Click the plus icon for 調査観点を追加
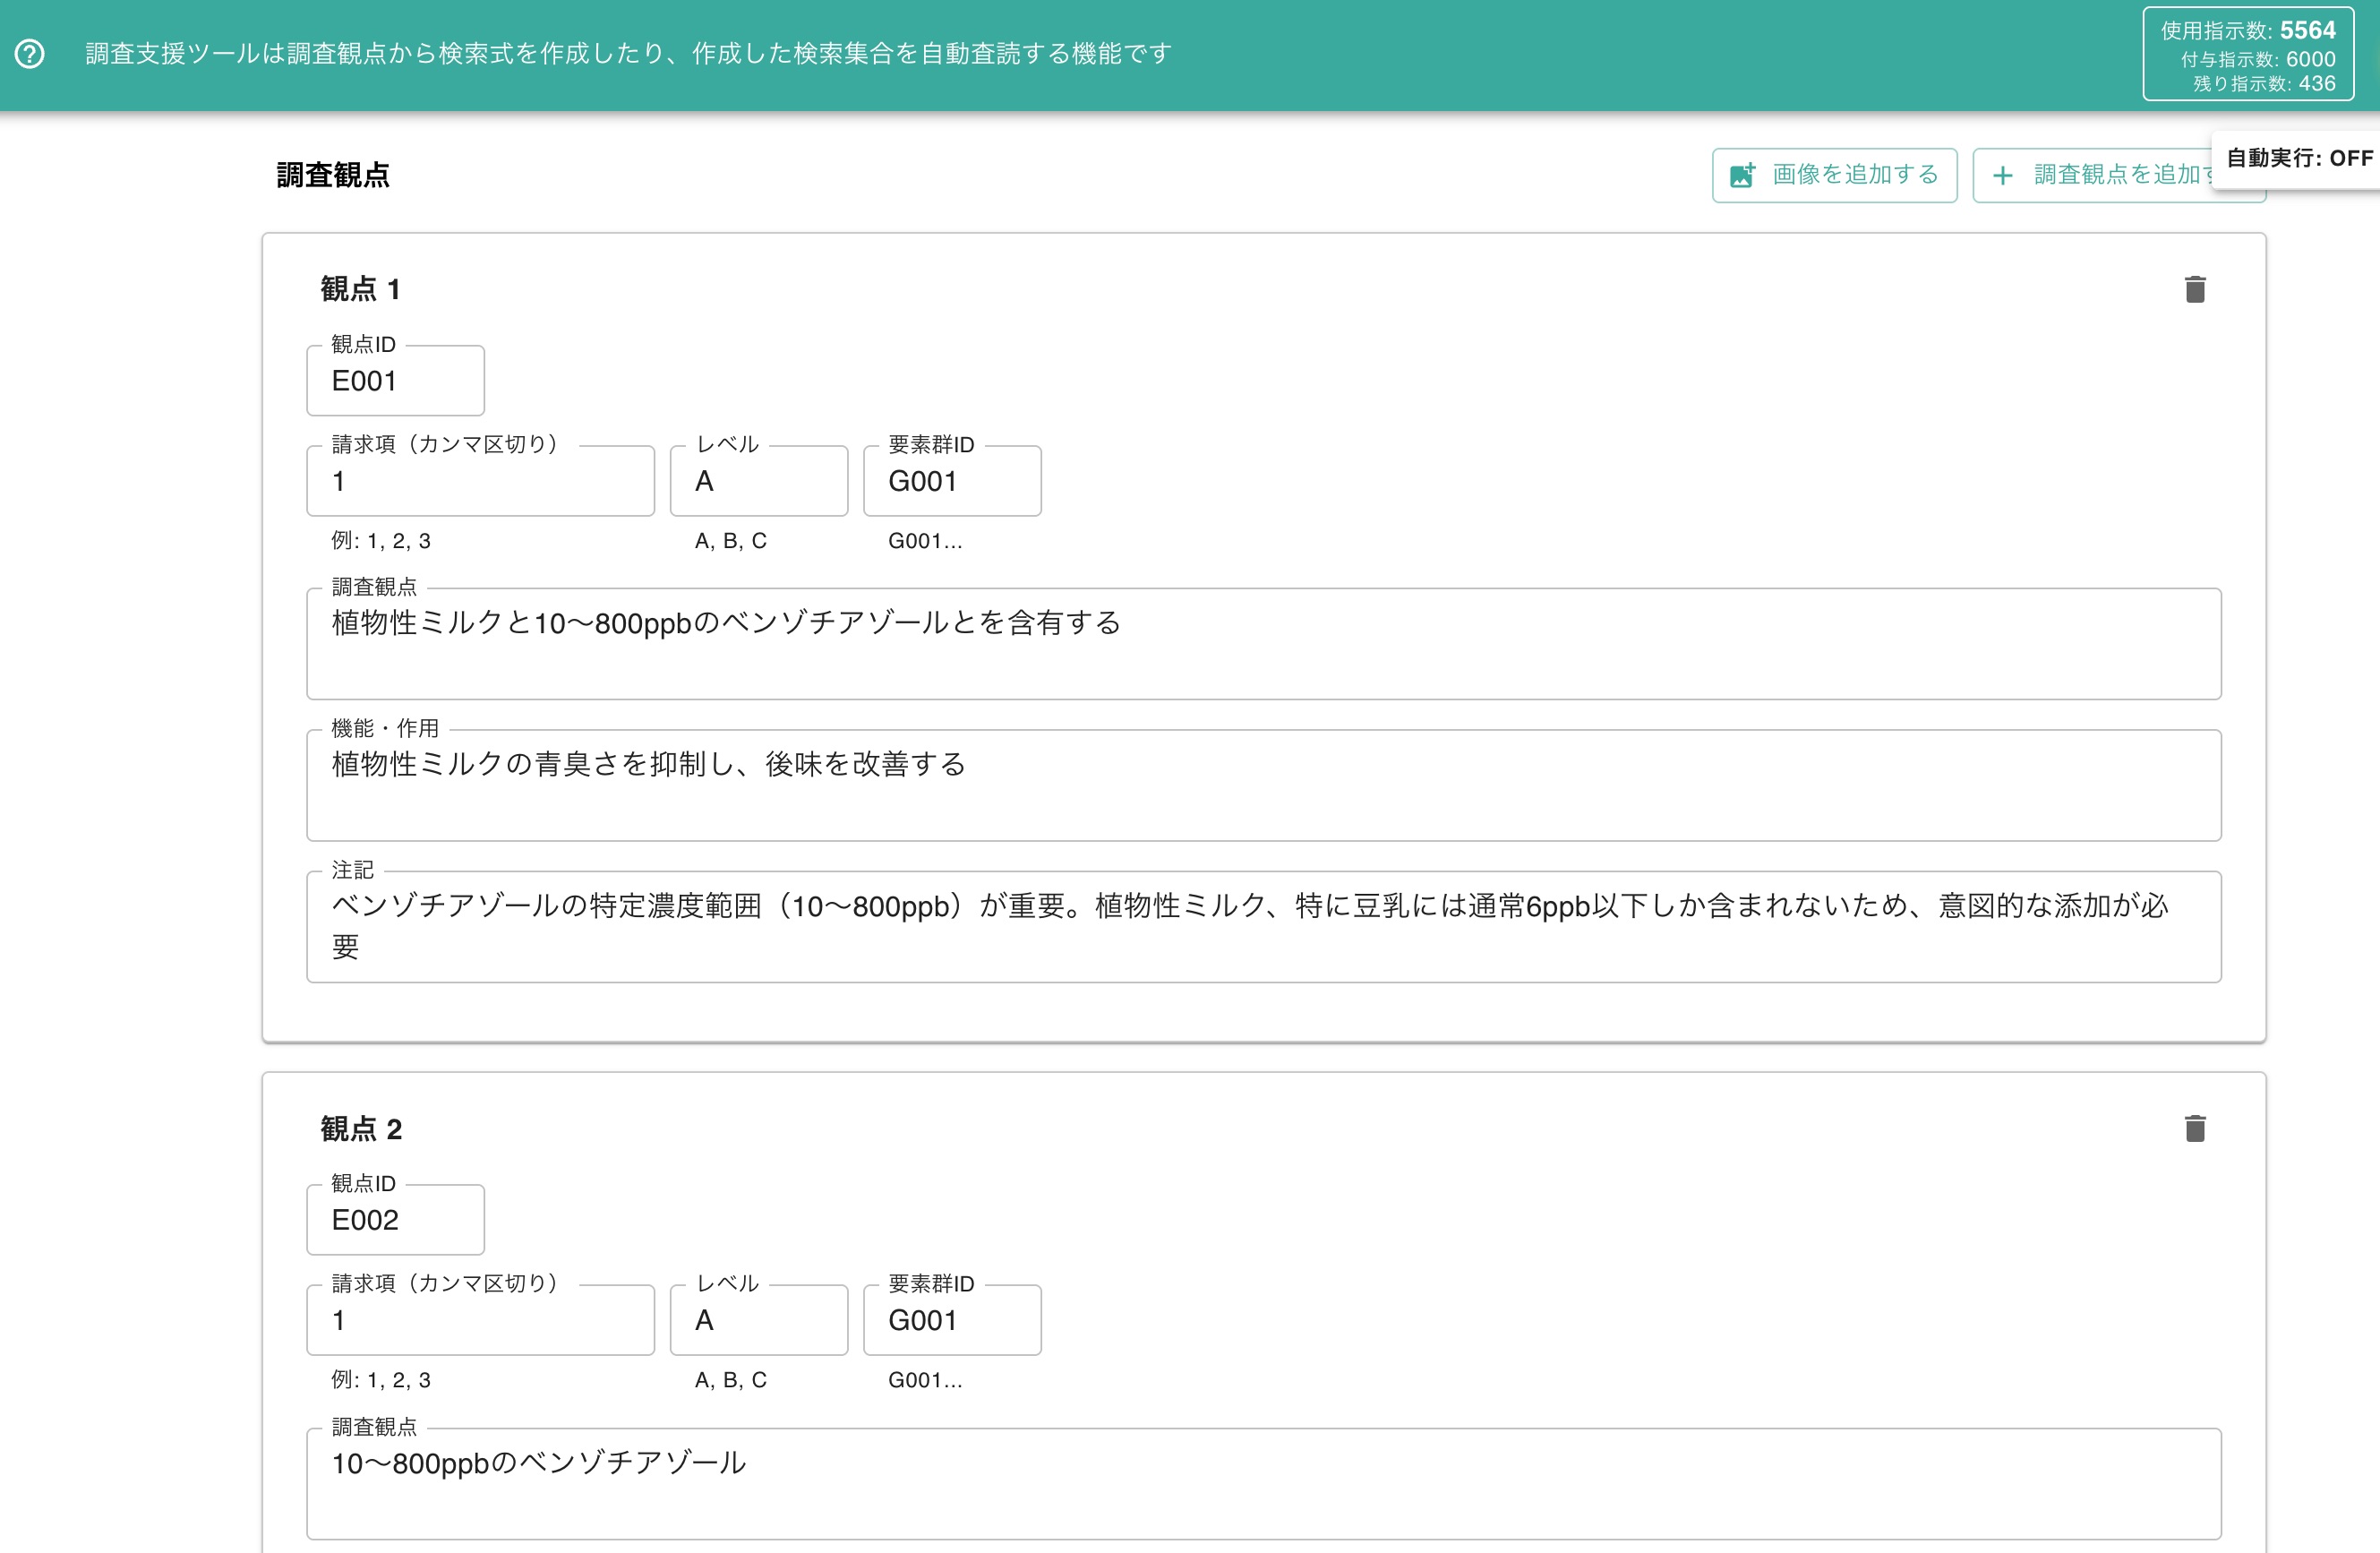The width and height of the screenshot is (2380, 1553). pos(2002,176)
